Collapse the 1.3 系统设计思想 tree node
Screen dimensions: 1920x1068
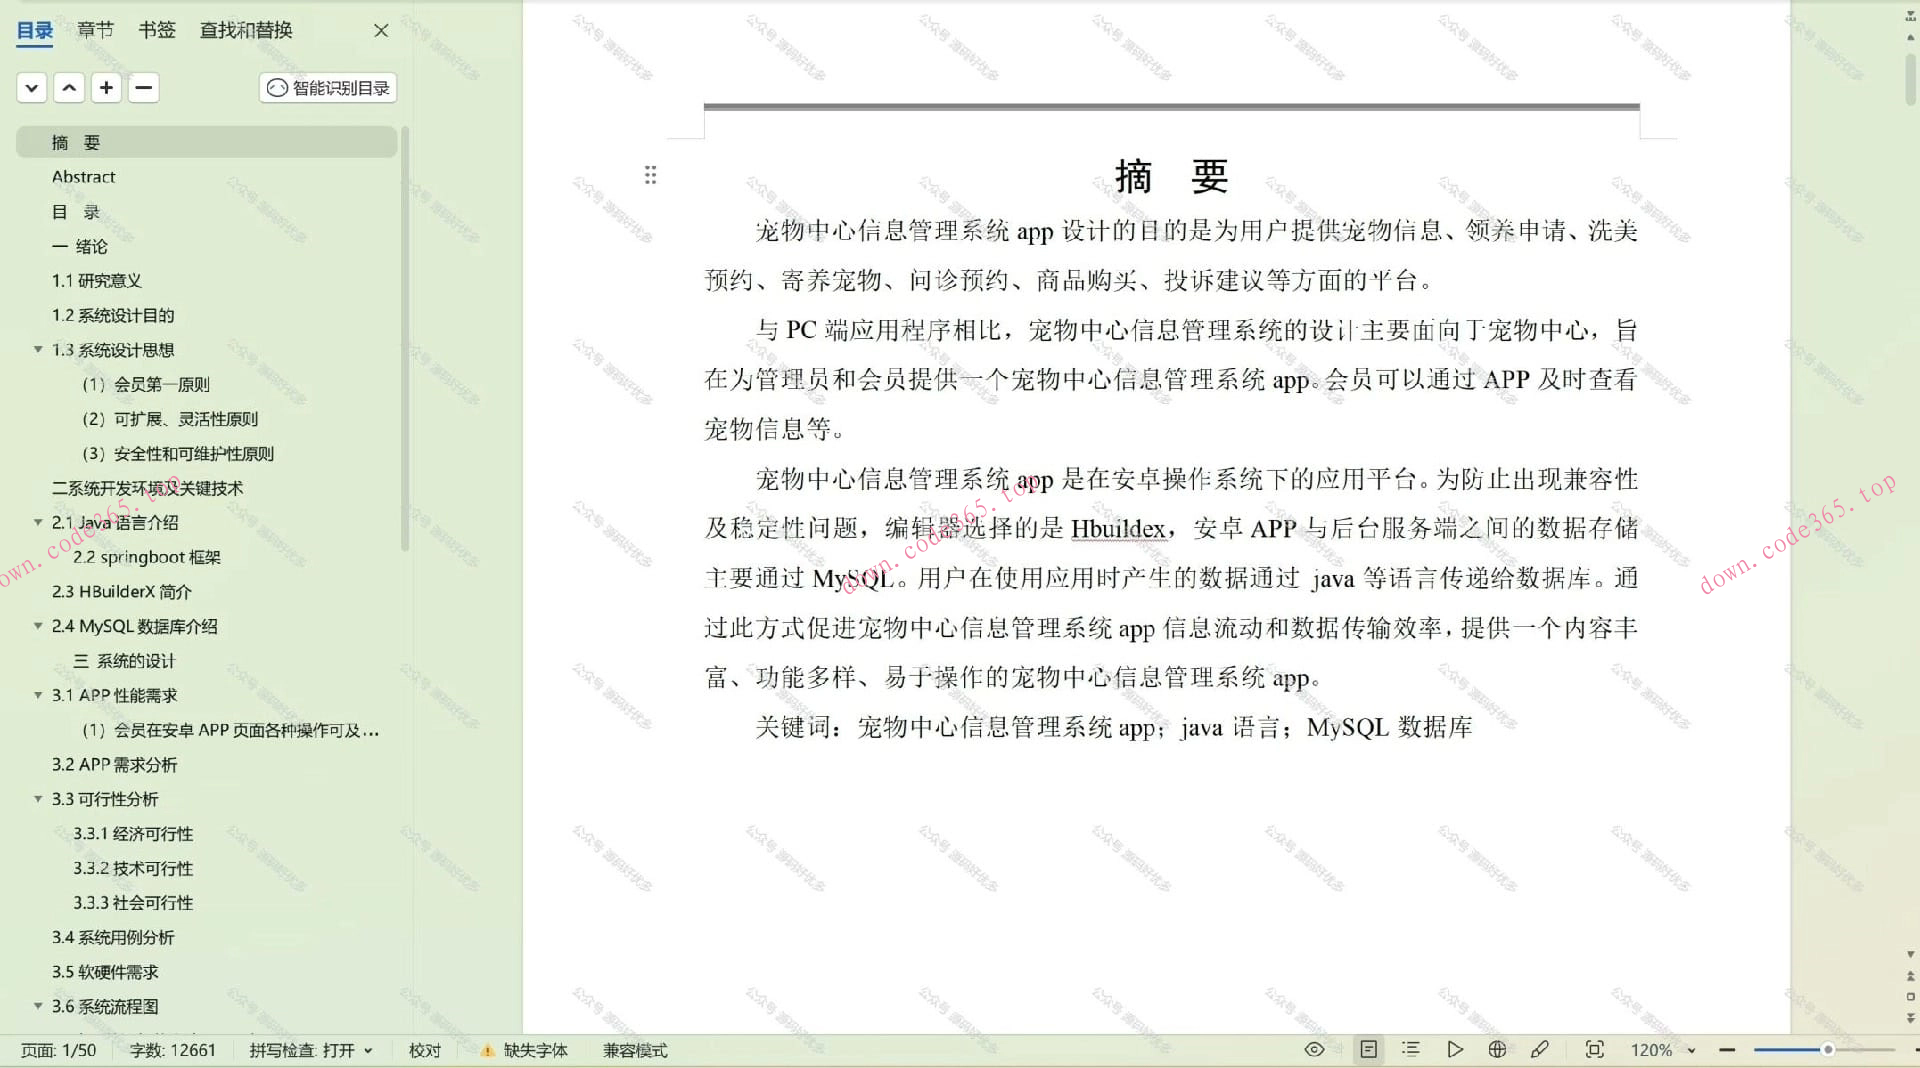(37, 349)
